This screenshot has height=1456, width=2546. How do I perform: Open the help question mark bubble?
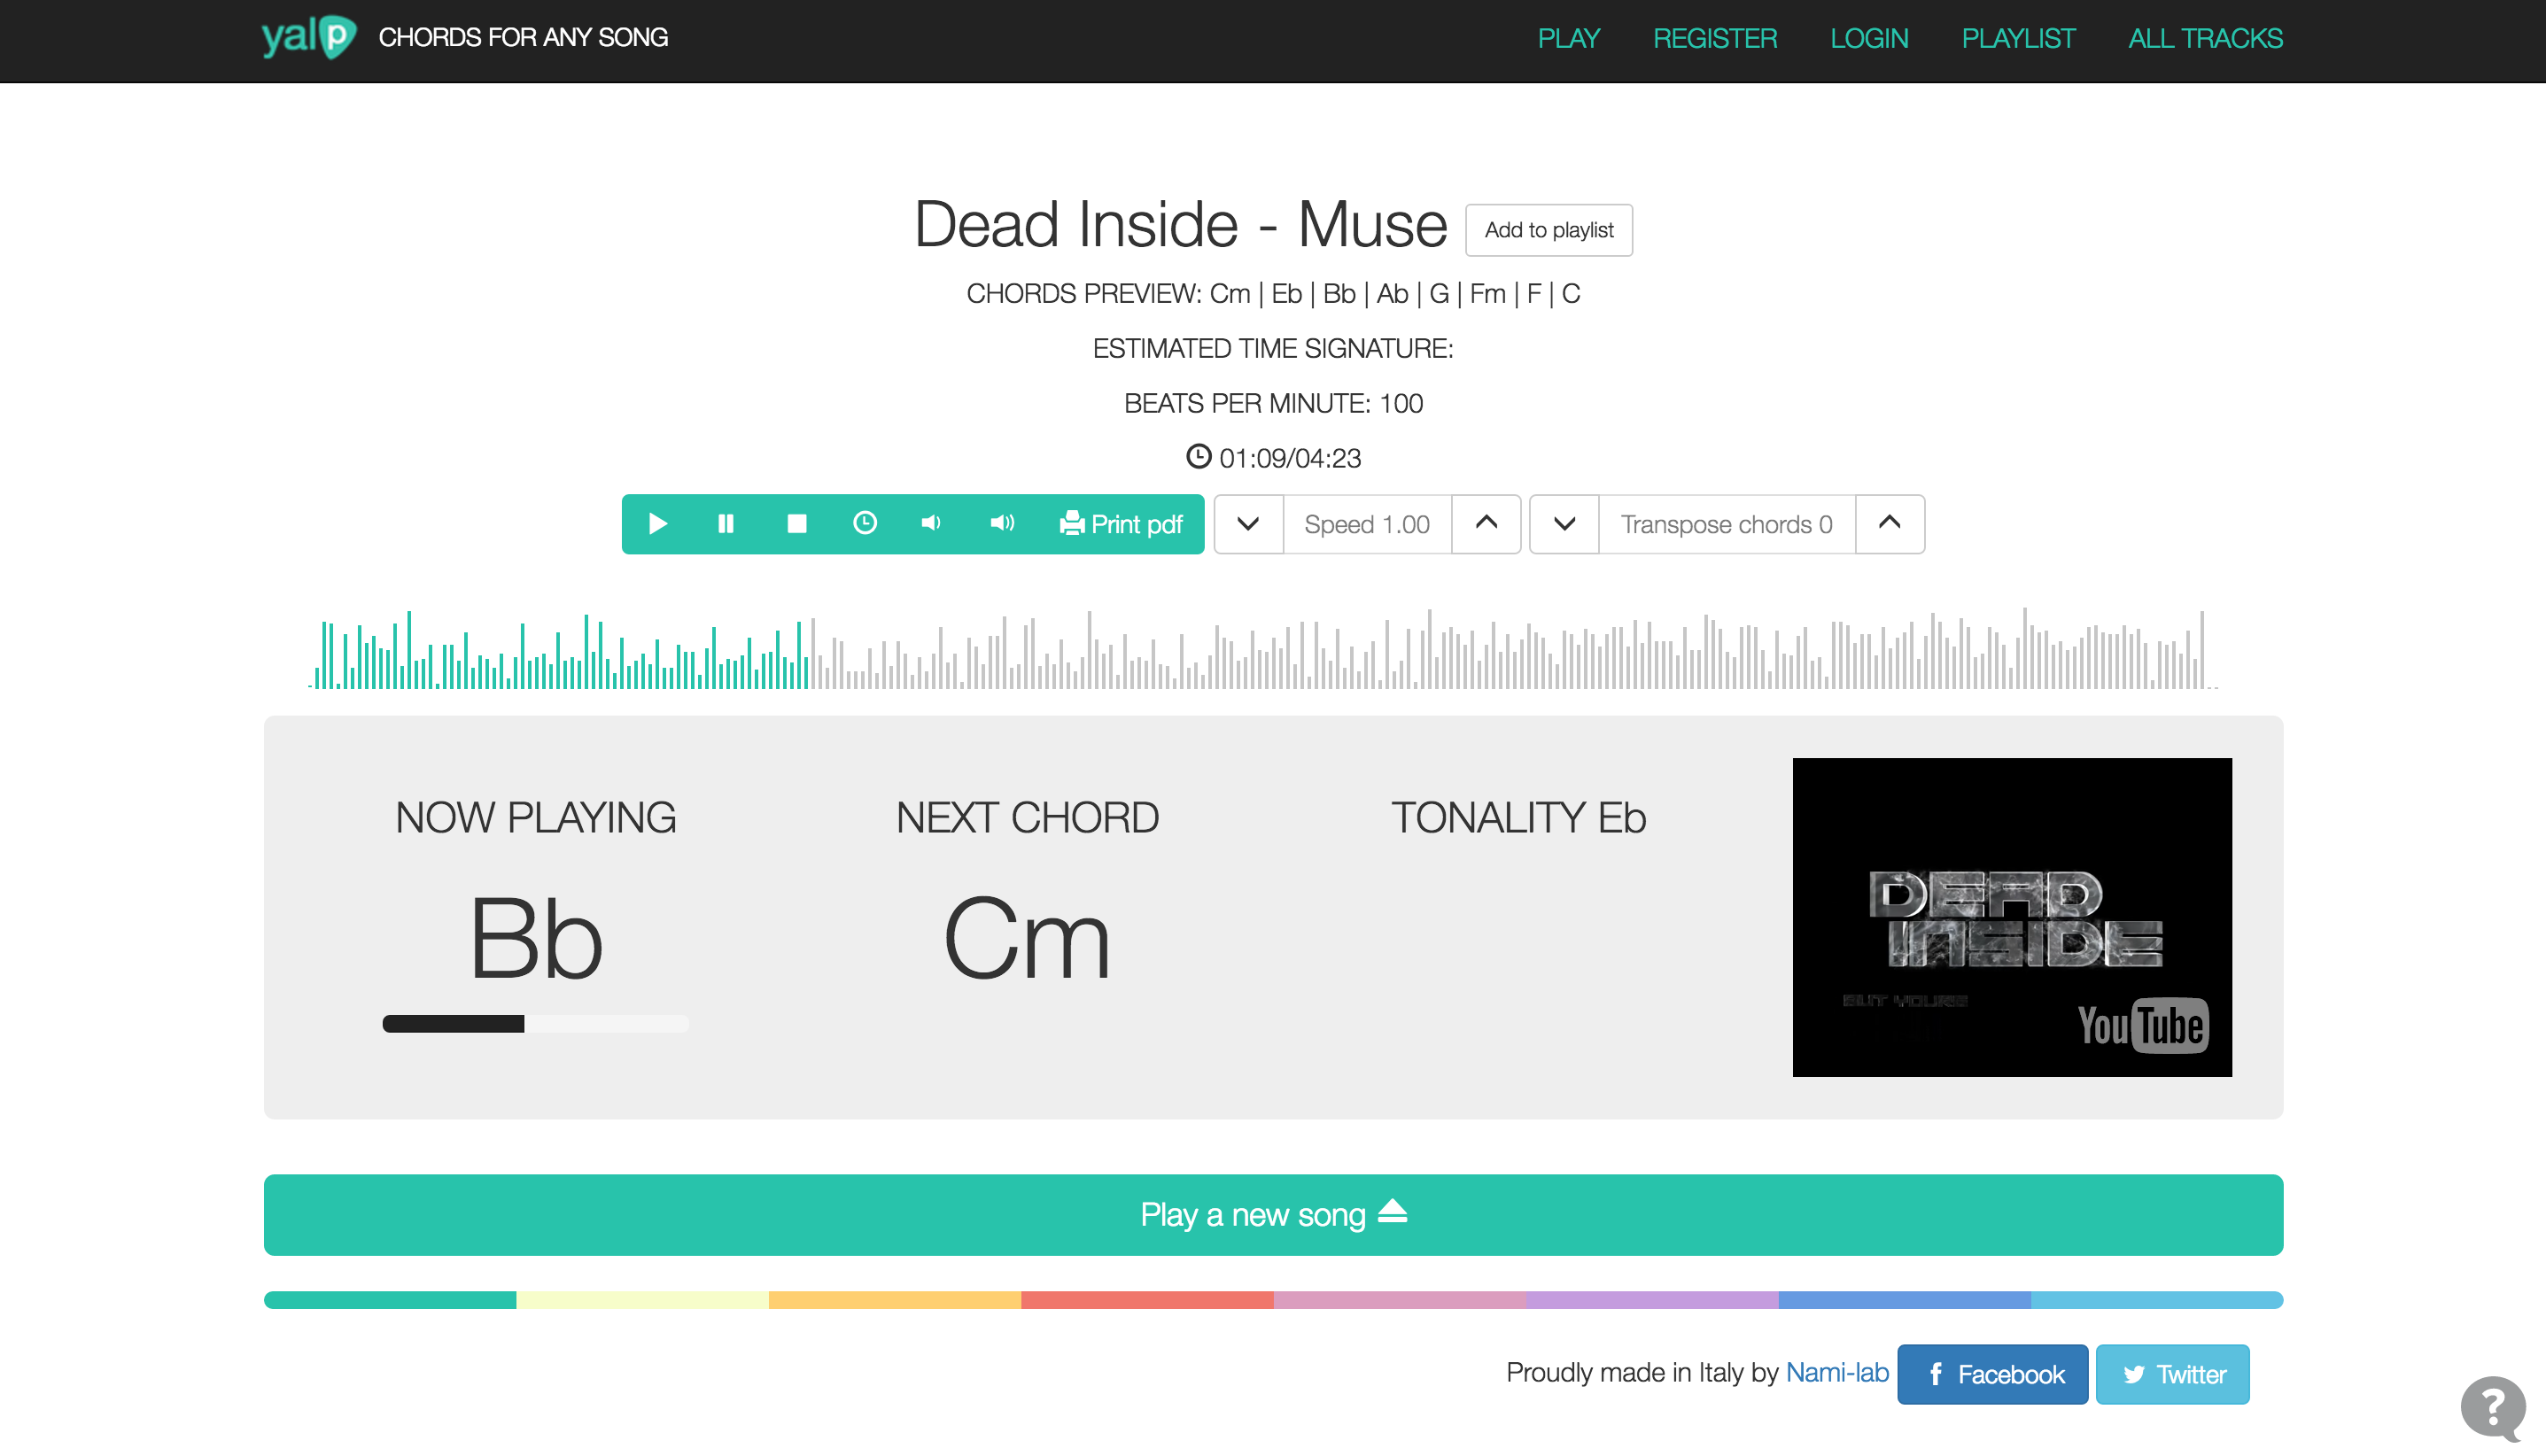coord(2493,1408)
